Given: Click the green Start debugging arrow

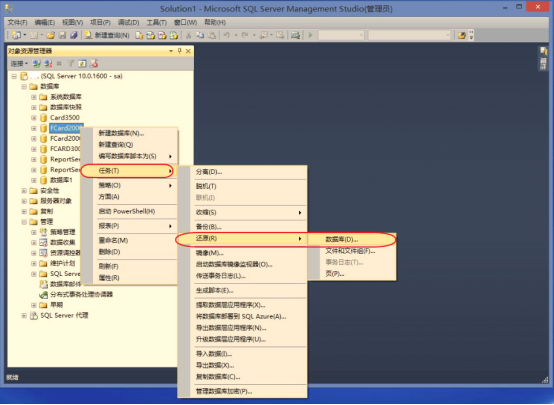Looking at the screenshot, I should tap(311, 35).
